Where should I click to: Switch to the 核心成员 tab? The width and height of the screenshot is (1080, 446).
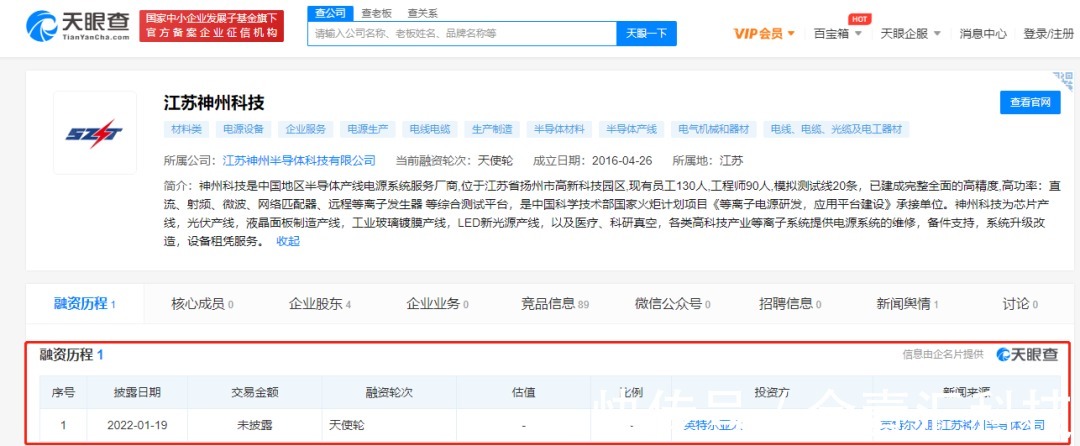point(202,304)
